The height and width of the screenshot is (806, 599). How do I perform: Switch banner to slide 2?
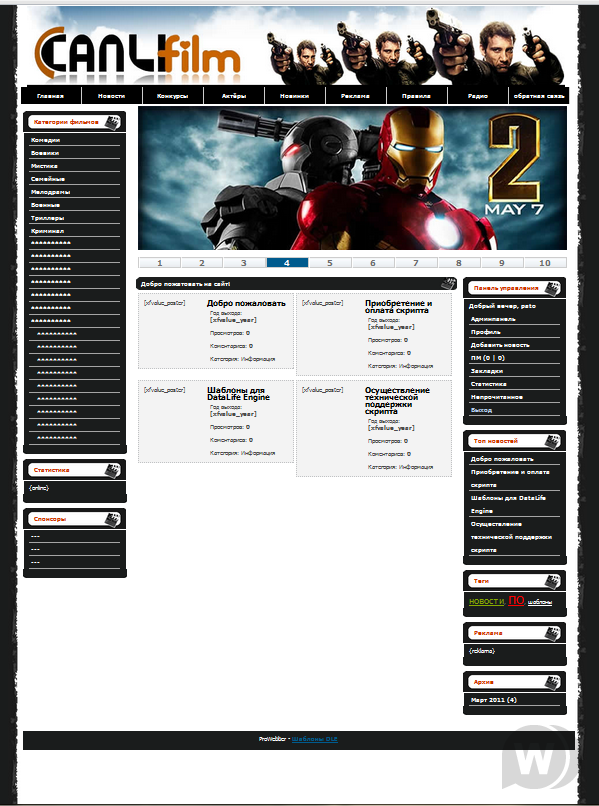[202, 263]
